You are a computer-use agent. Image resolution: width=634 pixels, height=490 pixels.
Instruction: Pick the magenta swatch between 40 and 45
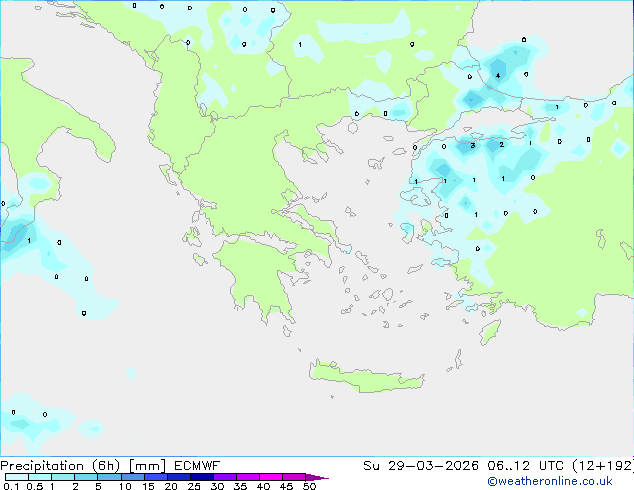coord(271,477)
